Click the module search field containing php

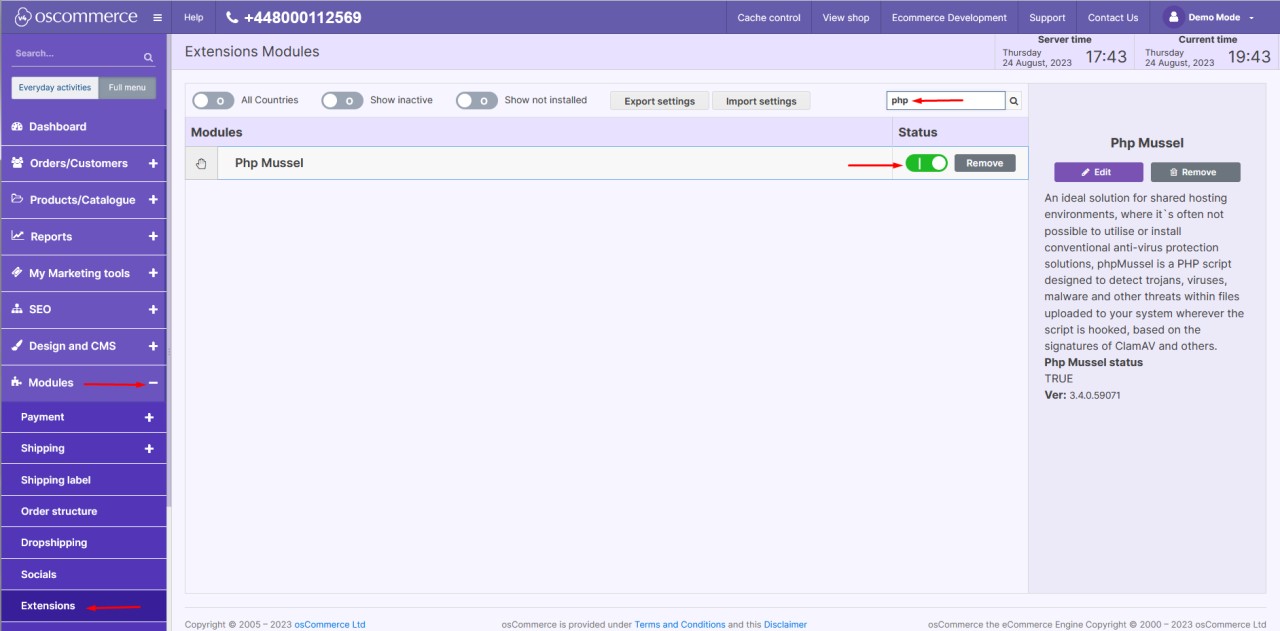coord(946,101)
